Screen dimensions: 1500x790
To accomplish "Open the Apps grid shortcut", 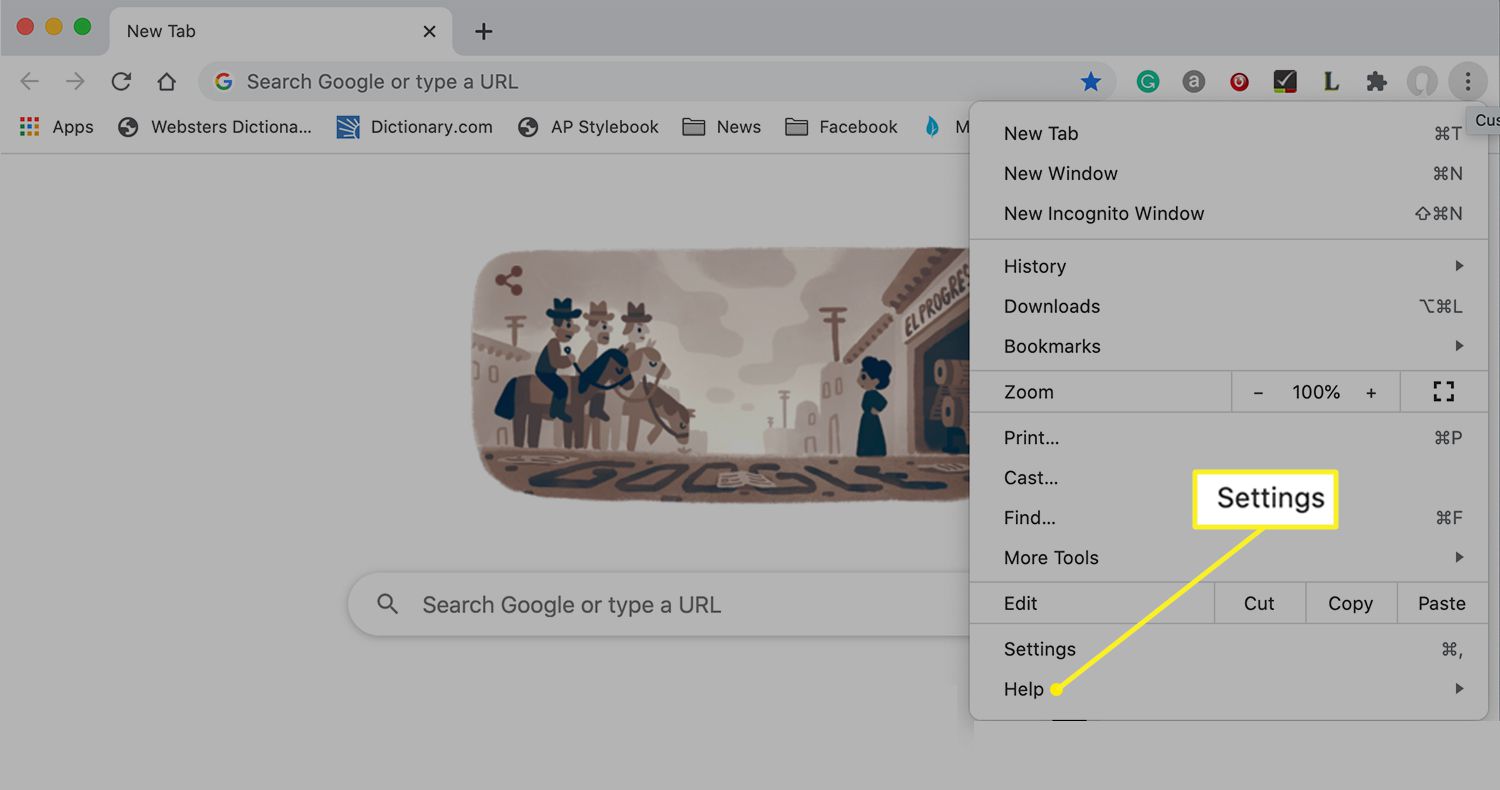I will [x=57, y=127].
